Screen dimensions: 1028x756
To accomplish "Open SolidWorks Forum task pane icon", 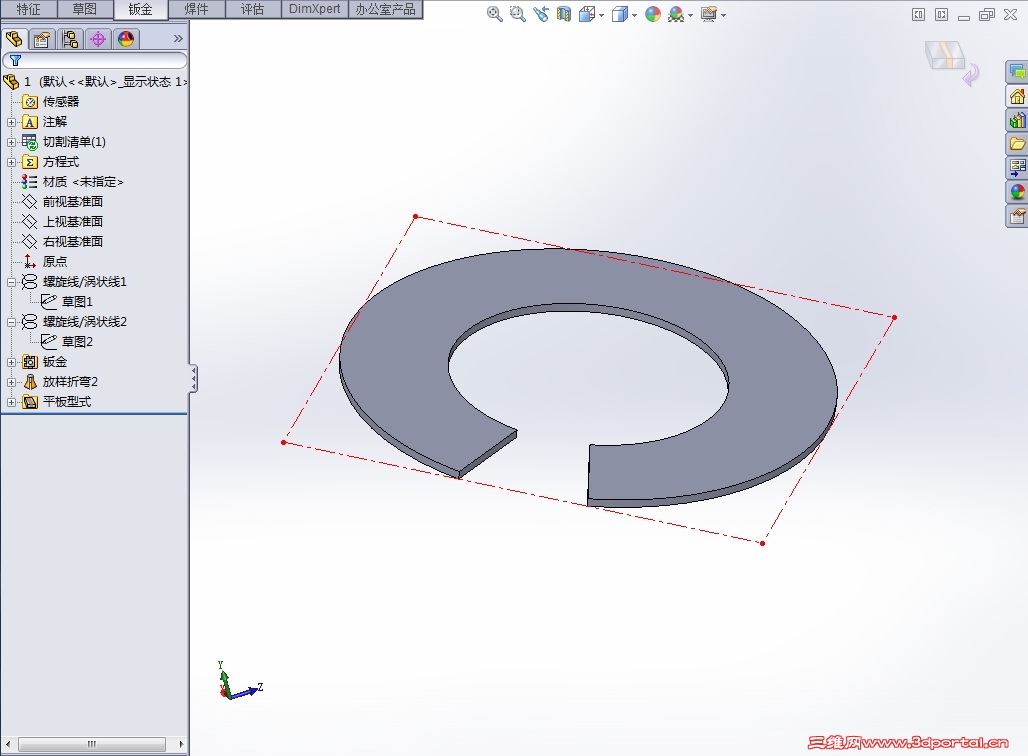I will point(1017,72).
